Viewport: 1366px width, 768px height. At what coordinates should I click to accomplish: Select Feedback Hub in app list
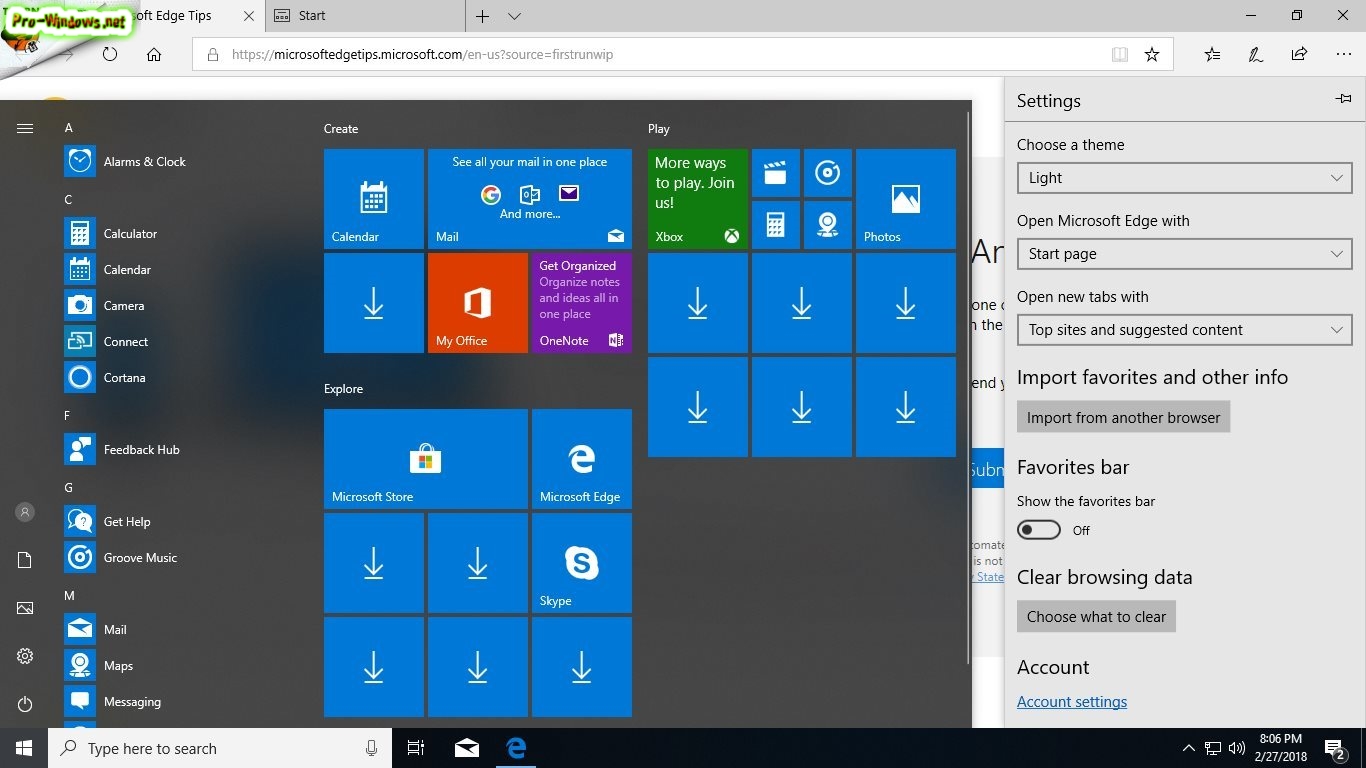(141, 450)
